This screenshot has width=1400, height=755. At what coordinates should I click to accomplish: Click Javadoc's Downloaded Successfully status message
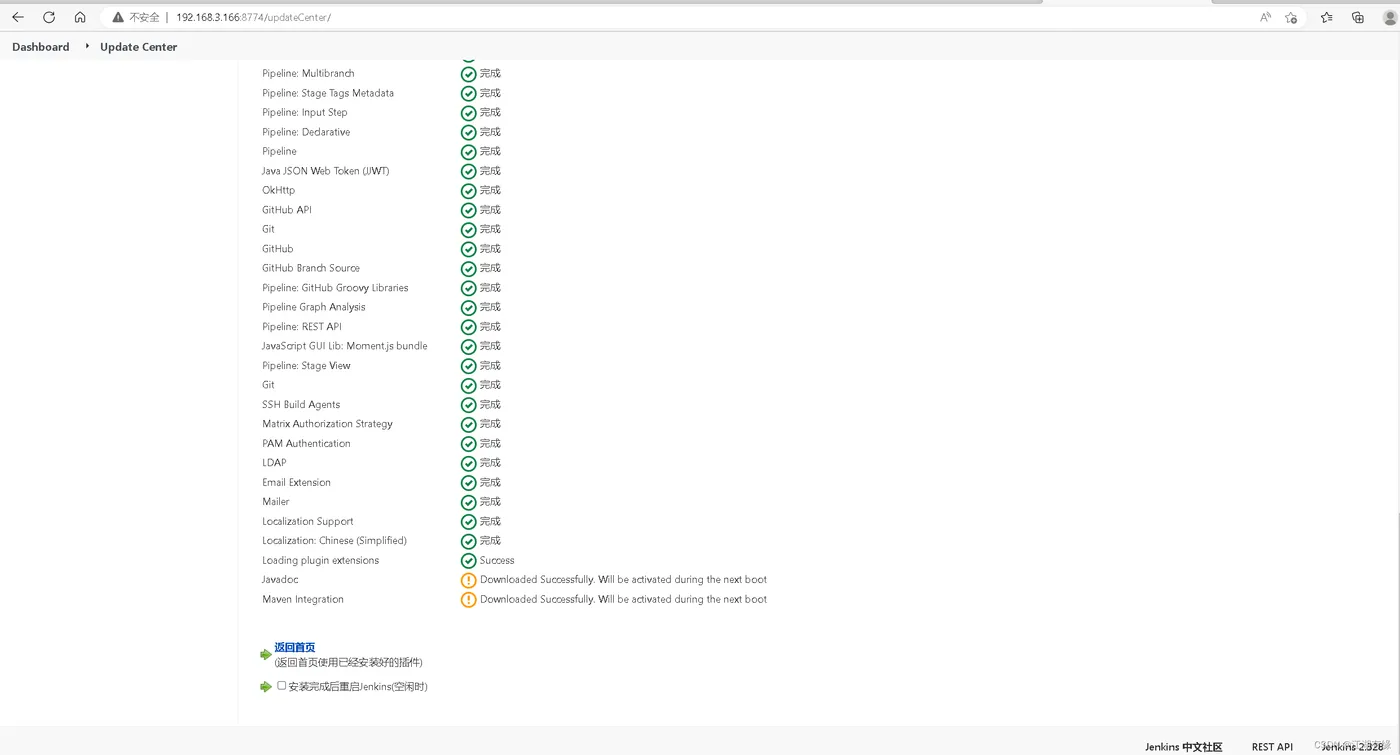(x=623, y=580)
